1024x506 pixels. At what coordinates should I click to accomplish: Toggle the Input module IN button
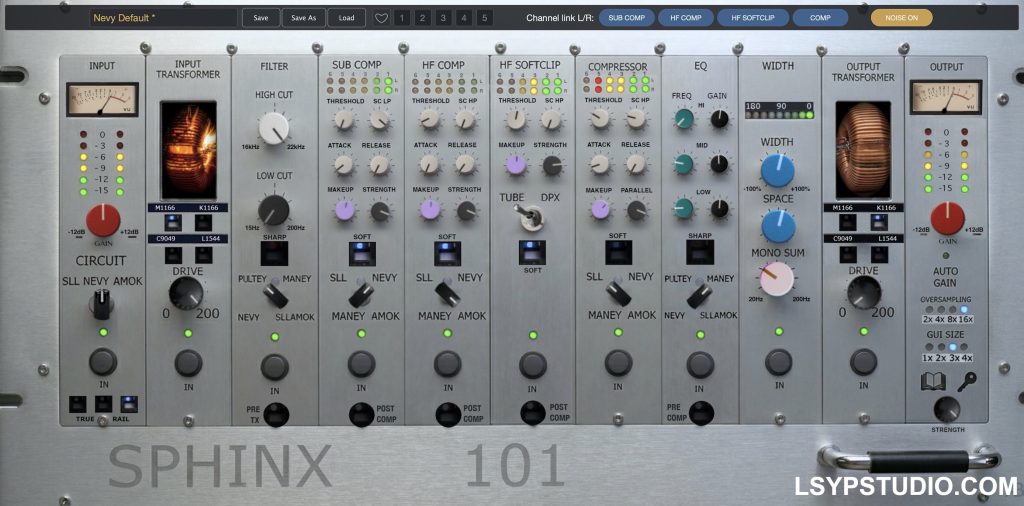tap(103, 361)
